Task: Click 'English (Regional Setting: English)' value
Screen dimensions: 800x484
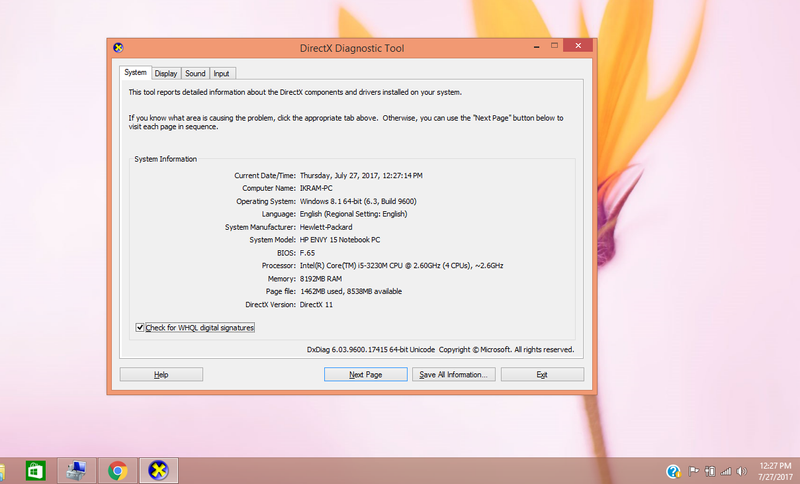Action: 354,214
